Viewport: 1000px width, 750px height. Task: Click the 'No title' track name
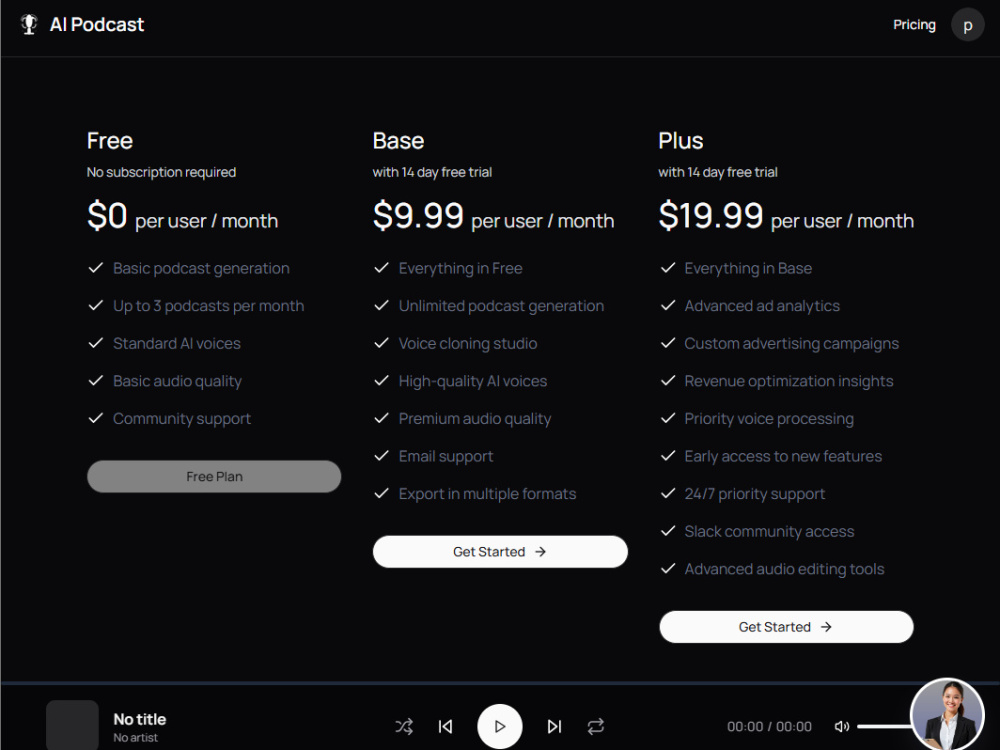(140, 719)
